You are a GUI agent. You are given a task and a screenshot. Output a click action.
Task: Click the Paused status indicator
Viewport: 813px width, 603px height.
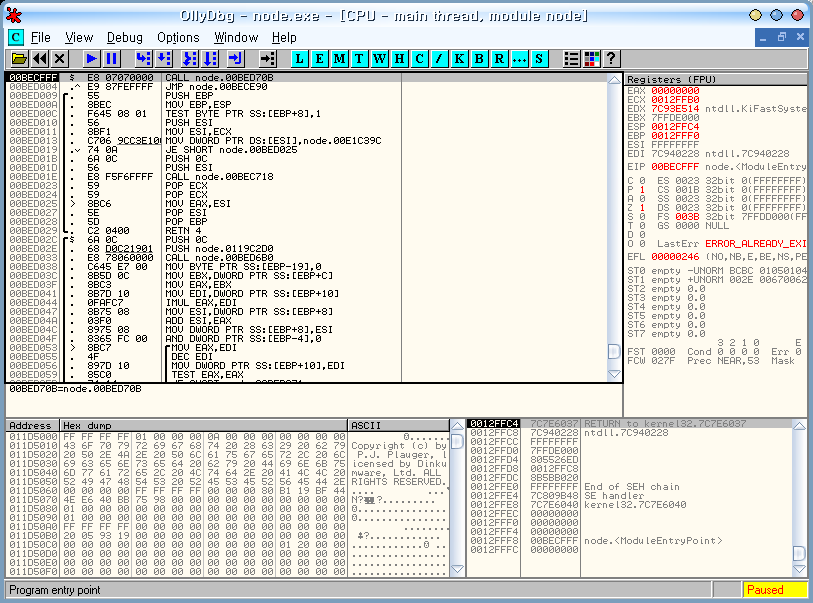click(x=775, y=590)
